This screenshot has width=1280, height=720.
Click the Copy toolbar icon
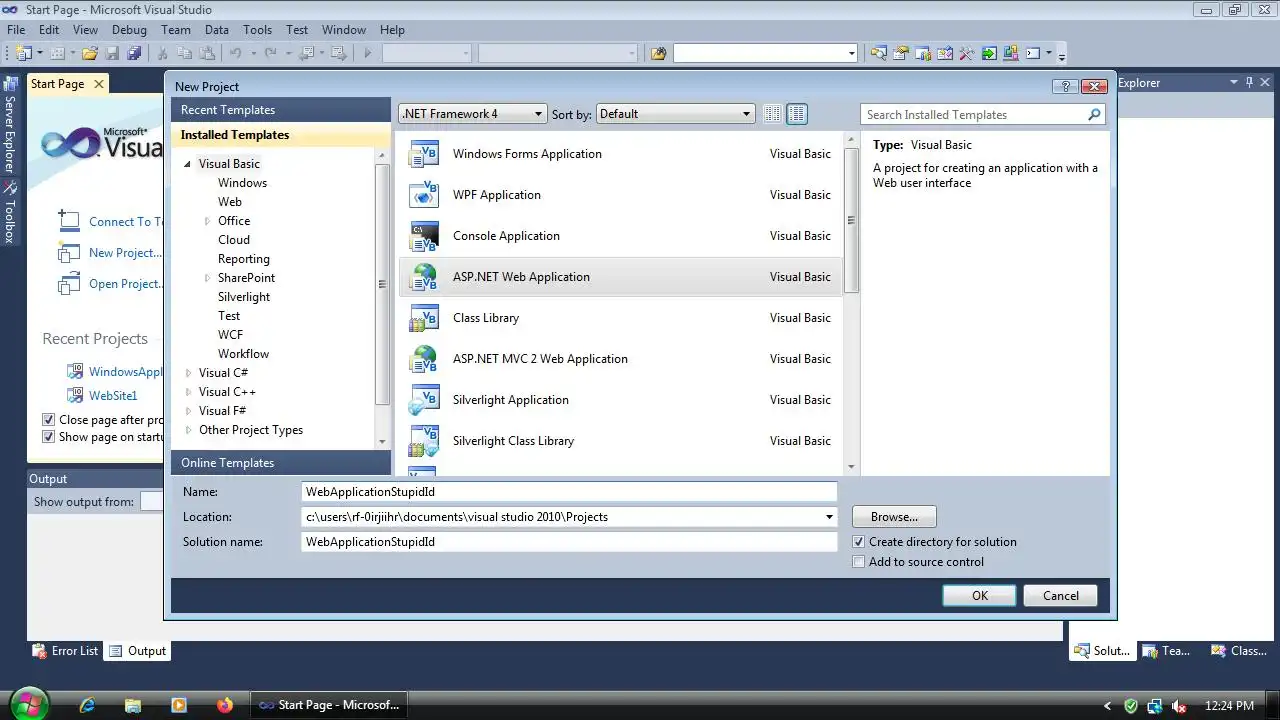(x=185, y=53)
